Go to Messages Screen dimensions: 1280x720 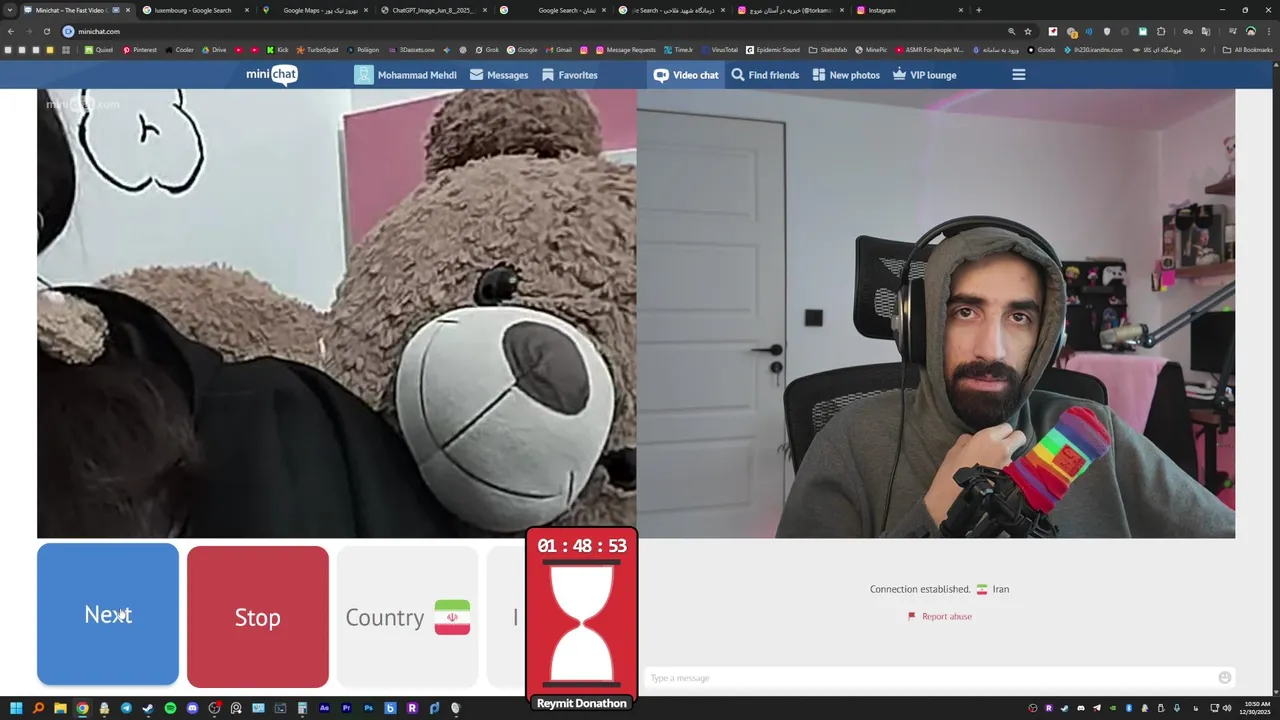pos(499,75)
